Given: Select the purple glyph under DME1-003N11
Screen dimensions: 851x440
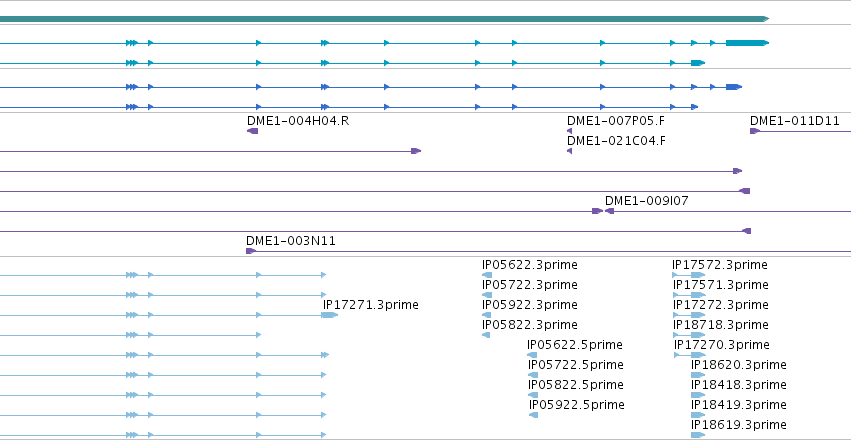Looking at the screenshot, I should tap(251, 251).
